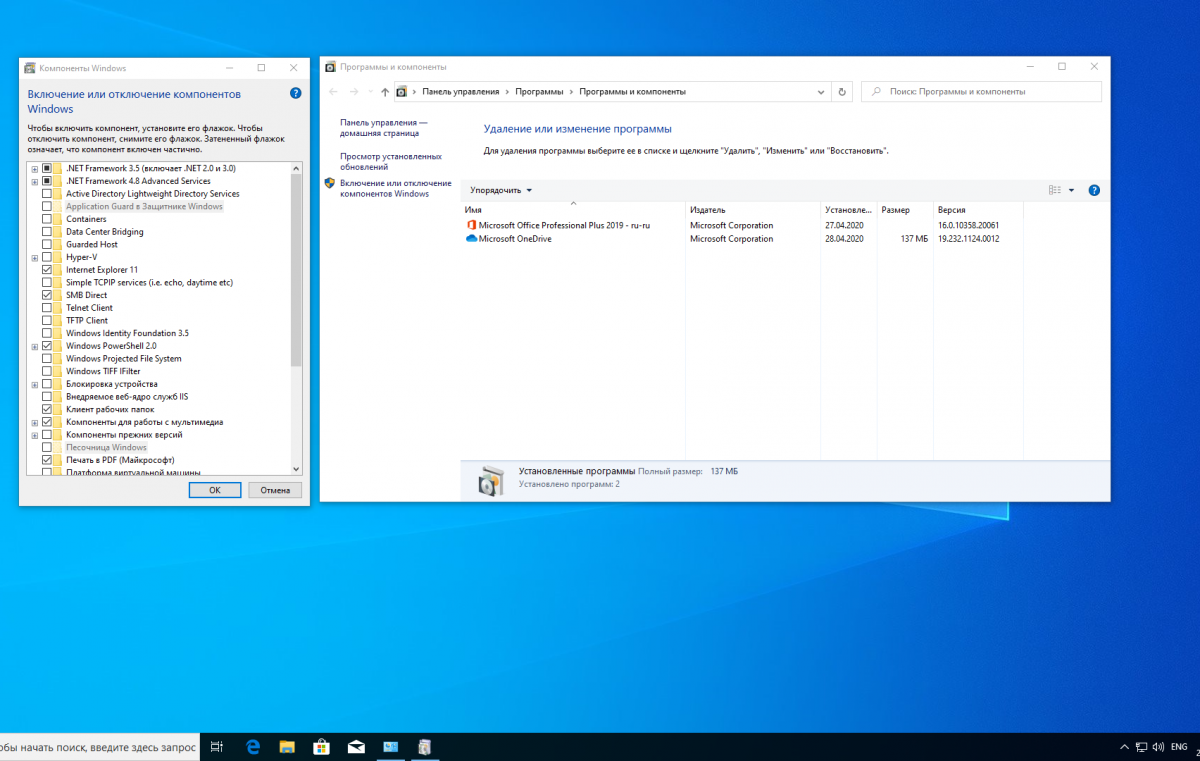Uncheck Клиент рабочих папок component

47,409
